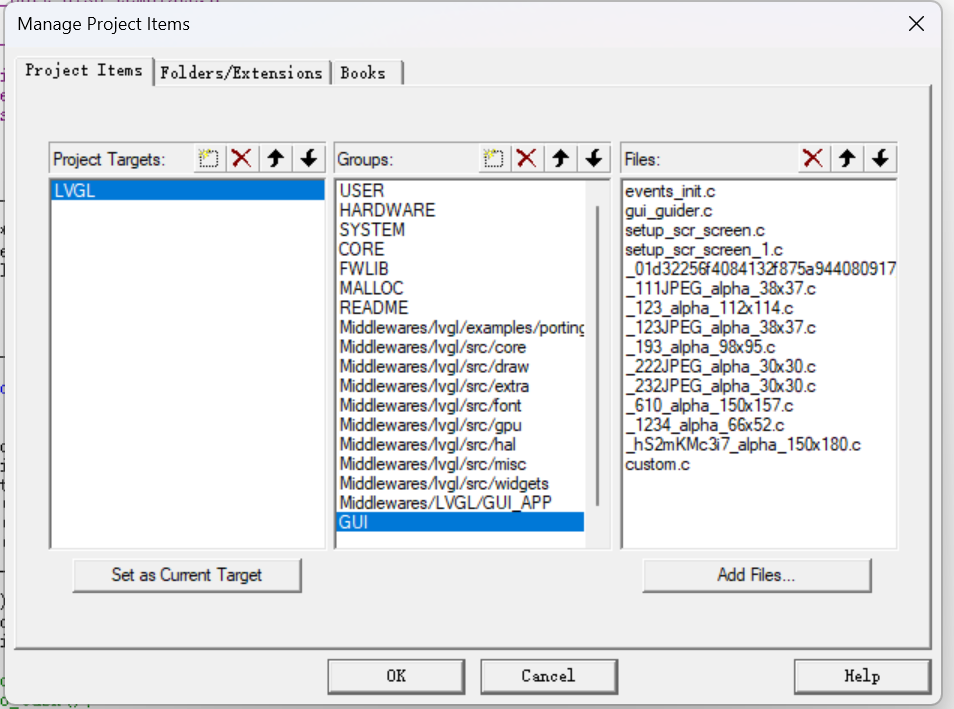The image size is (954, 709).
Task: Move the selected target down
Action: coord(308,158)
